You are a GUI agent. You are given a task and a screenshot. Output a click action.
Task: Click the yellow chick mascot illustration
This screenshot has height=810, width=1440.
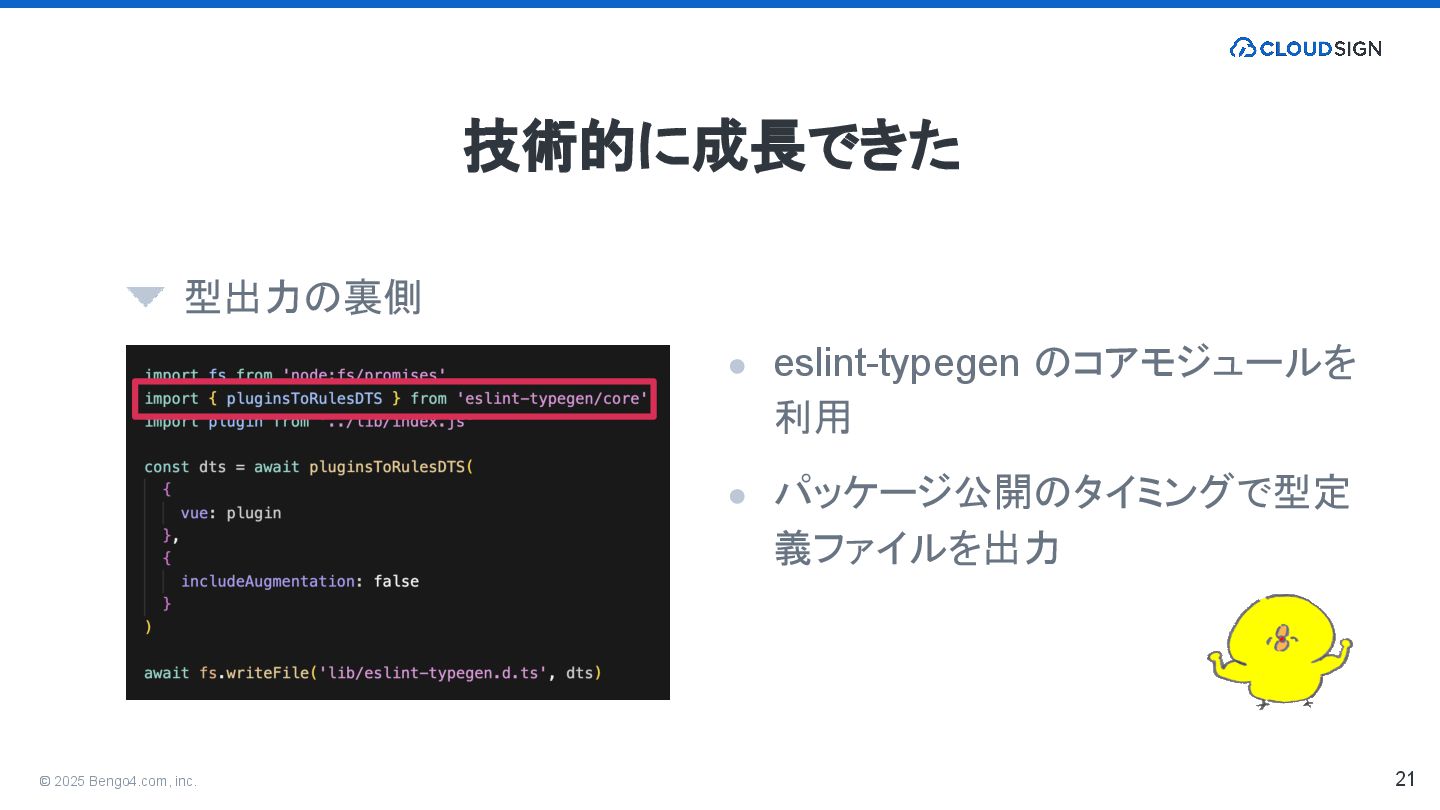click(1280, 651)
